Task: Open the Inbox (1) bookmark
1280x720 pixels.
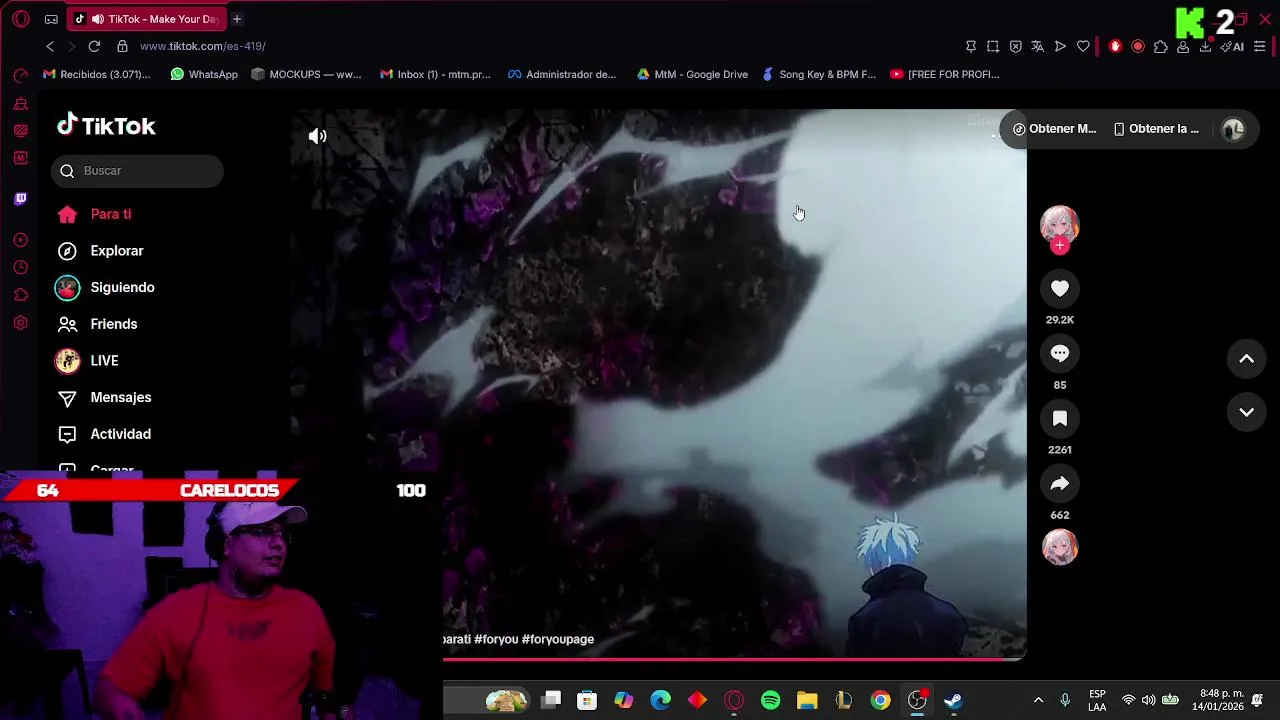Action: tap(435, 74)
